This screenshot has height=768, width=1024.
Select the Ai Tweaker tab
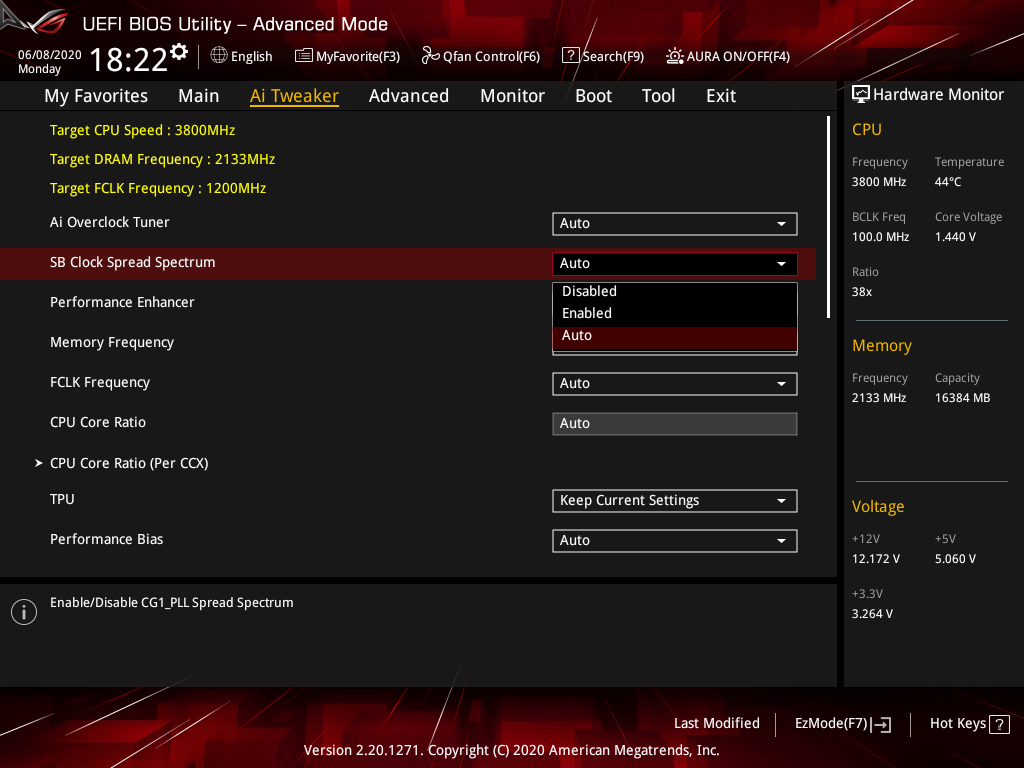(294, 96)
